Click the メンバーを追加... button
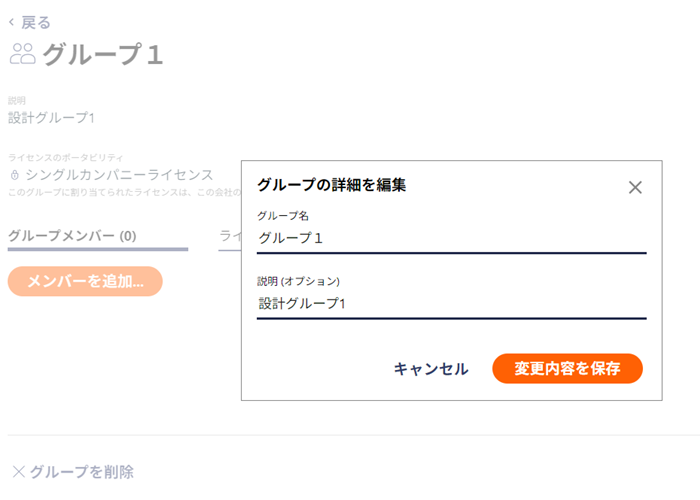This screenshot has height=500, width=700. [x=85, y=281]
